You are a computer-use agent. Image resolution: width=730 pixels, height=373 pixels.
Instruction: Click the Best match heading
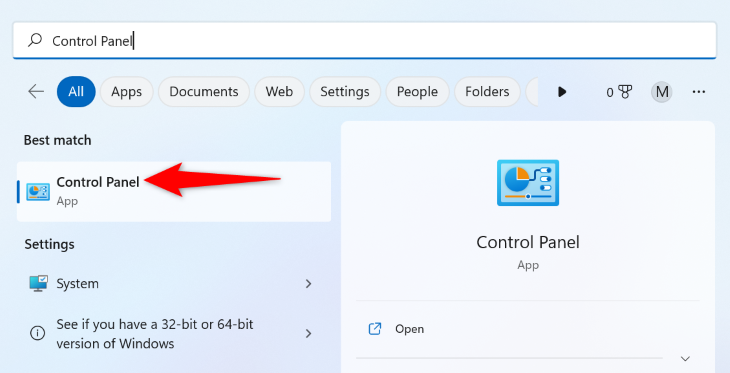tap(58, 140)
